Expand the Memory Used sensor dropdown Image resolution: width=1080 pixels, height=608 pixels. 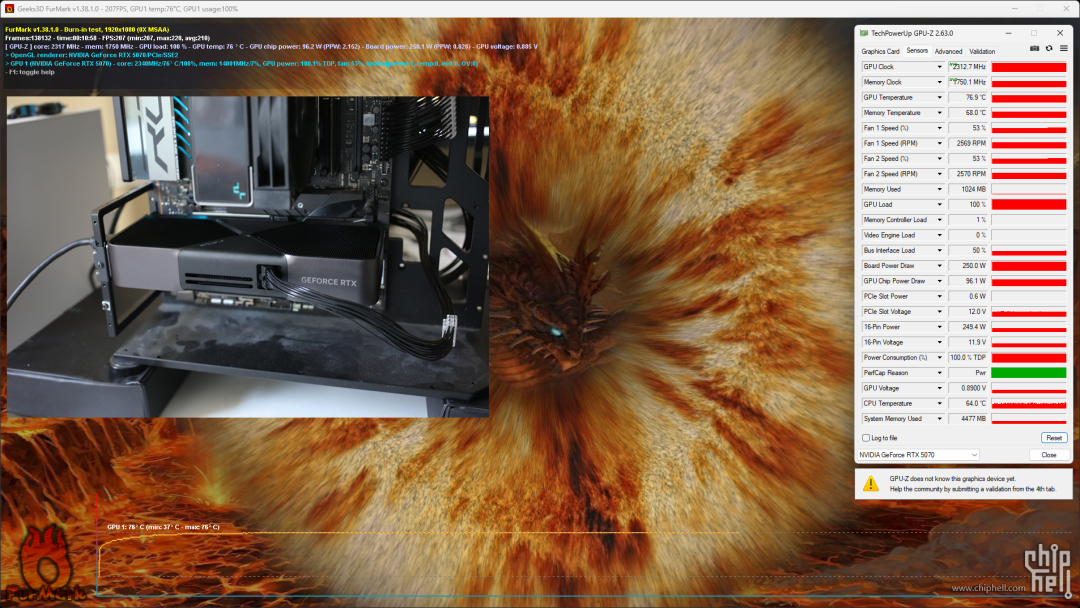(939, 189)
